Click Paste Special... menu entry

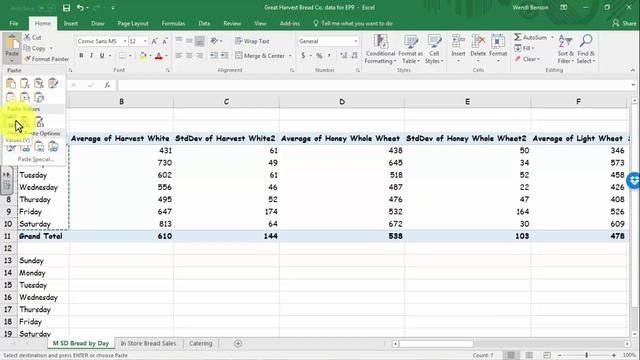[x=36, y=159]
